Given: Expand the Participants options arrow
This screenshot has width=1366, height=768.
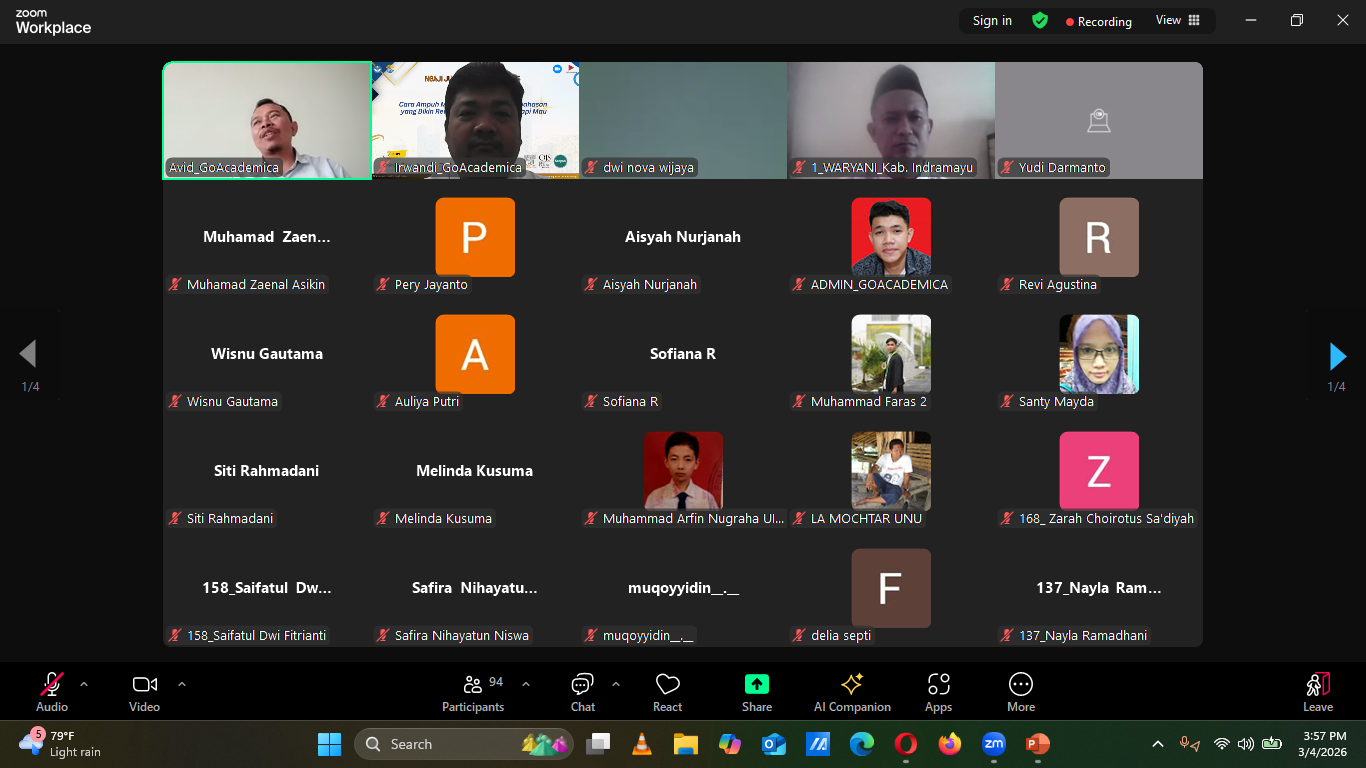Looking at the screenshot, I should pos(526,684).
